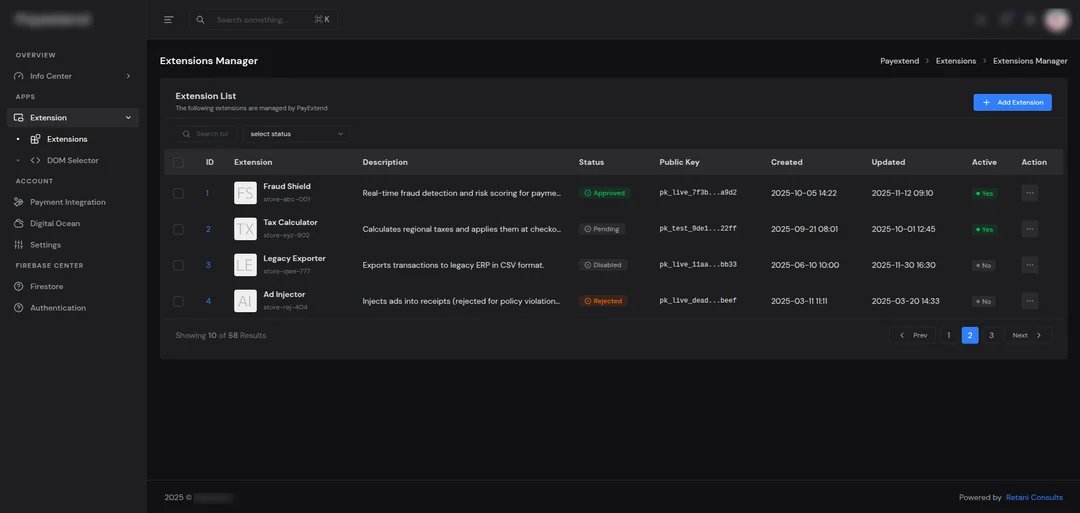Click the Rejected status badge

(x=603, y=301)
